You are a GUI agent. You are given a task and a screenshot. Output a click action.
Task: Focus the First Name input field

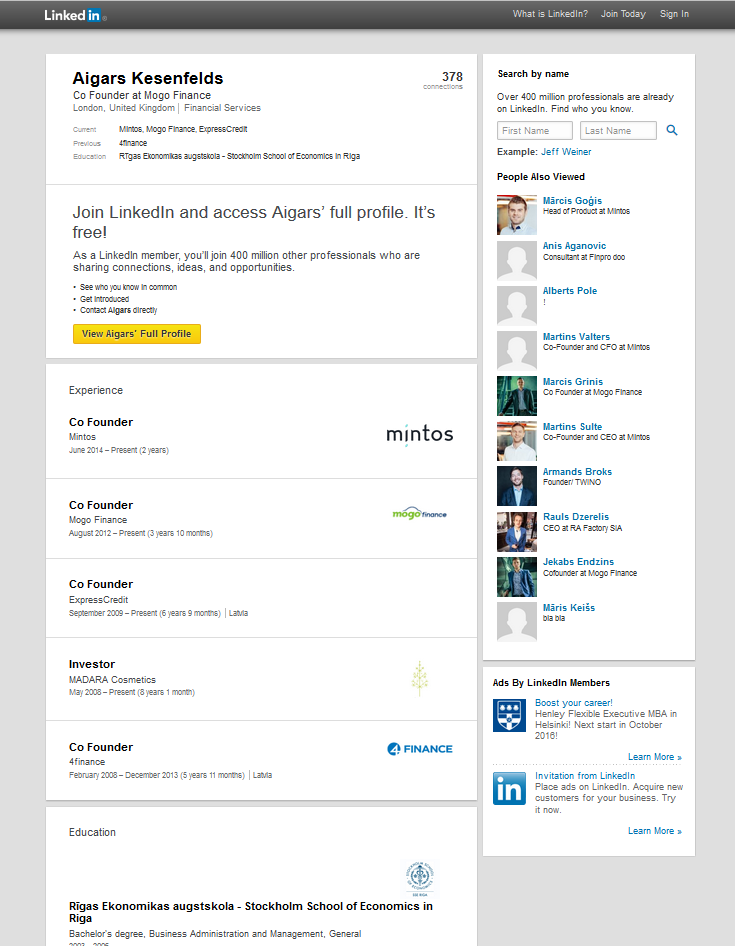click(x=535, y=130)
